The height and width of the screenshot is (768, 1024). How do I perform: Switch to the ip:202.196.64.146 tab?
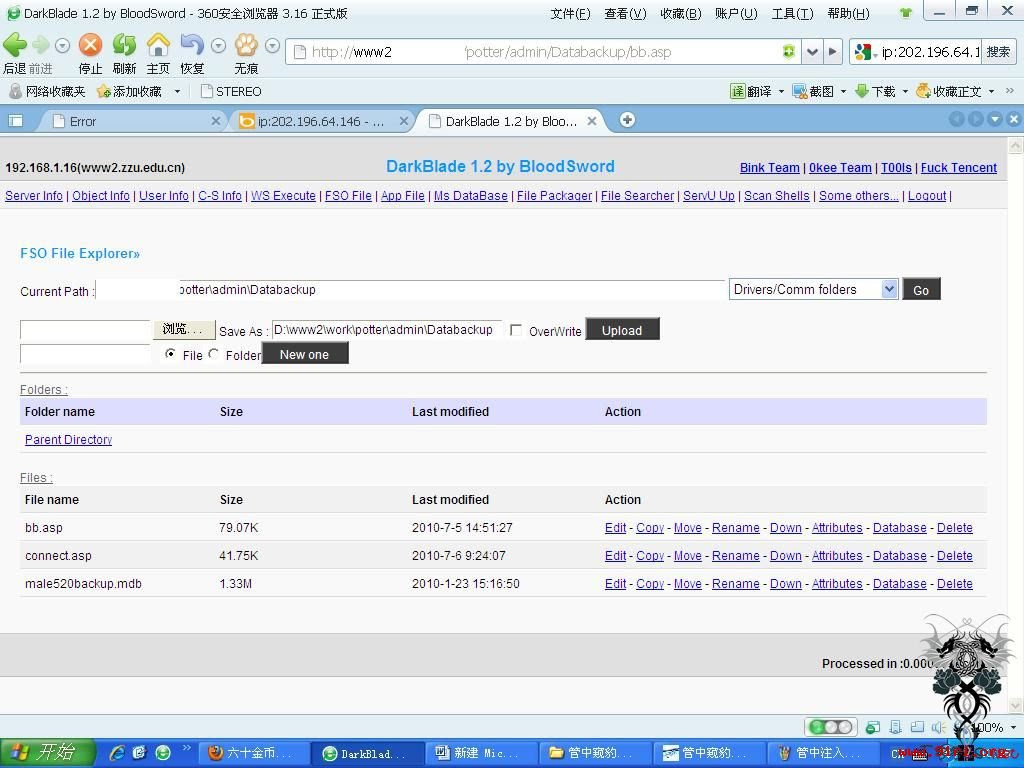coord(320,121)
